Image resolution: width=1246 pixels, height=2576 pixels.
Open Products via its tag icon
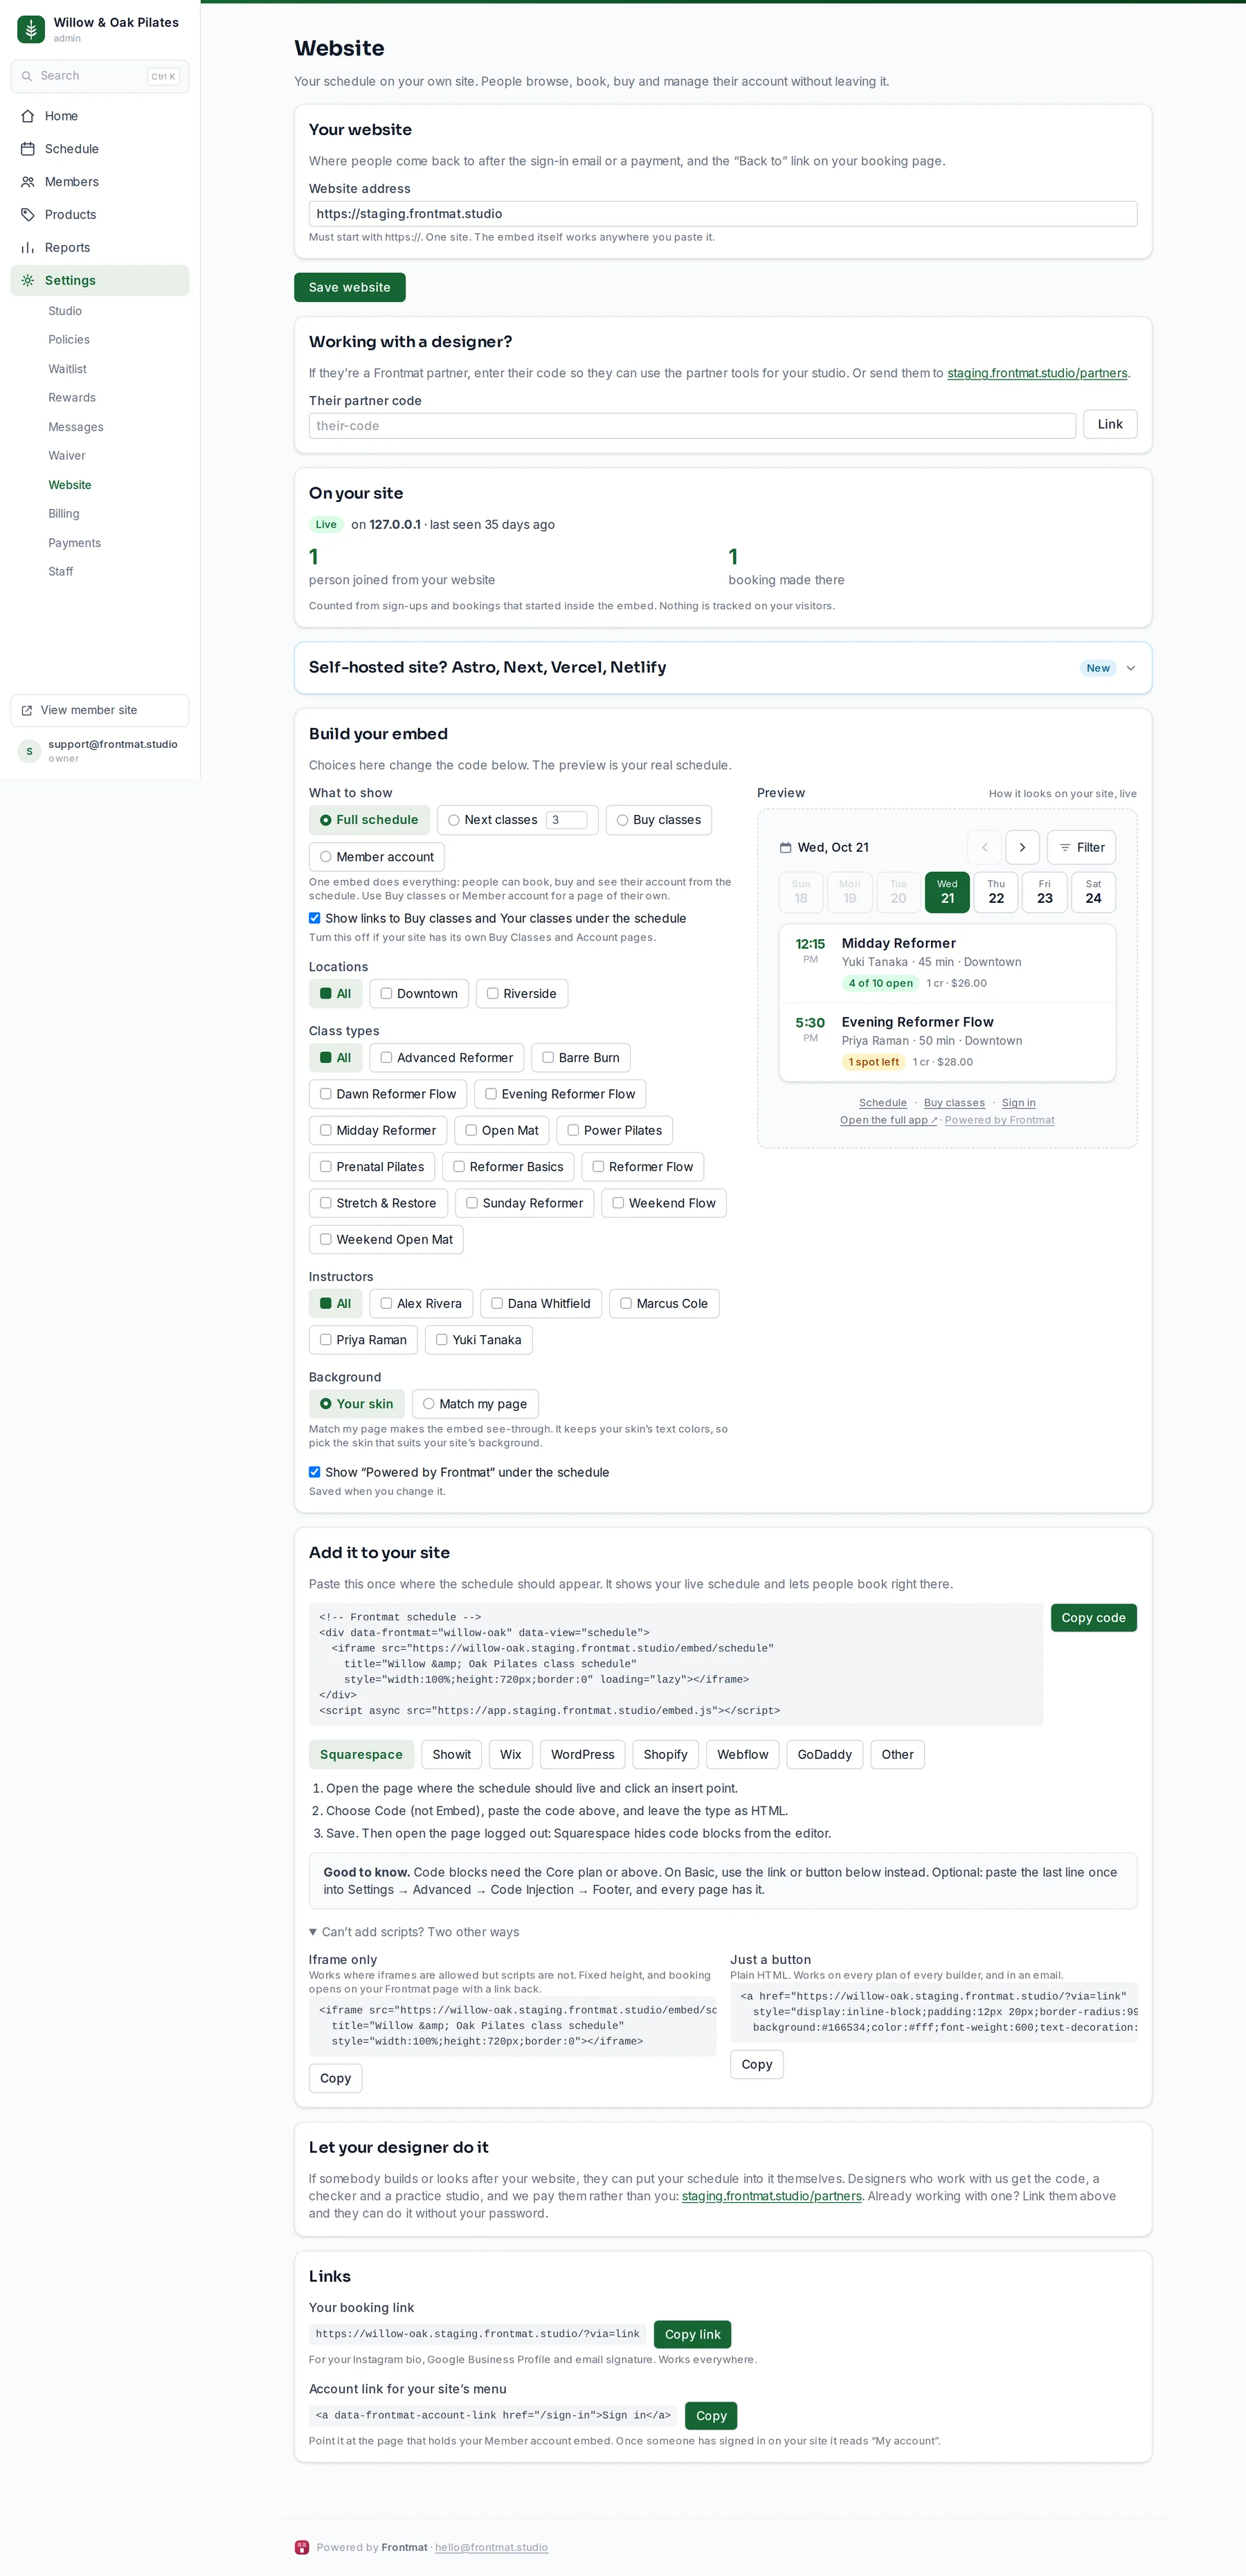pyautogui.click(x=28, y=215)
